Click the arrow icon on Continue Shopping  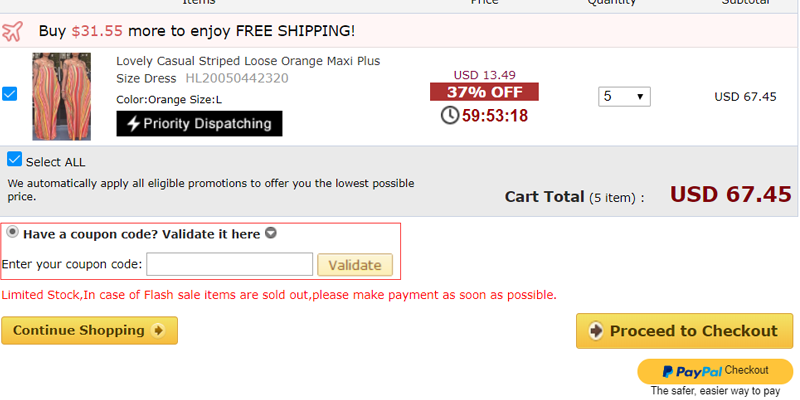point(159,331)
